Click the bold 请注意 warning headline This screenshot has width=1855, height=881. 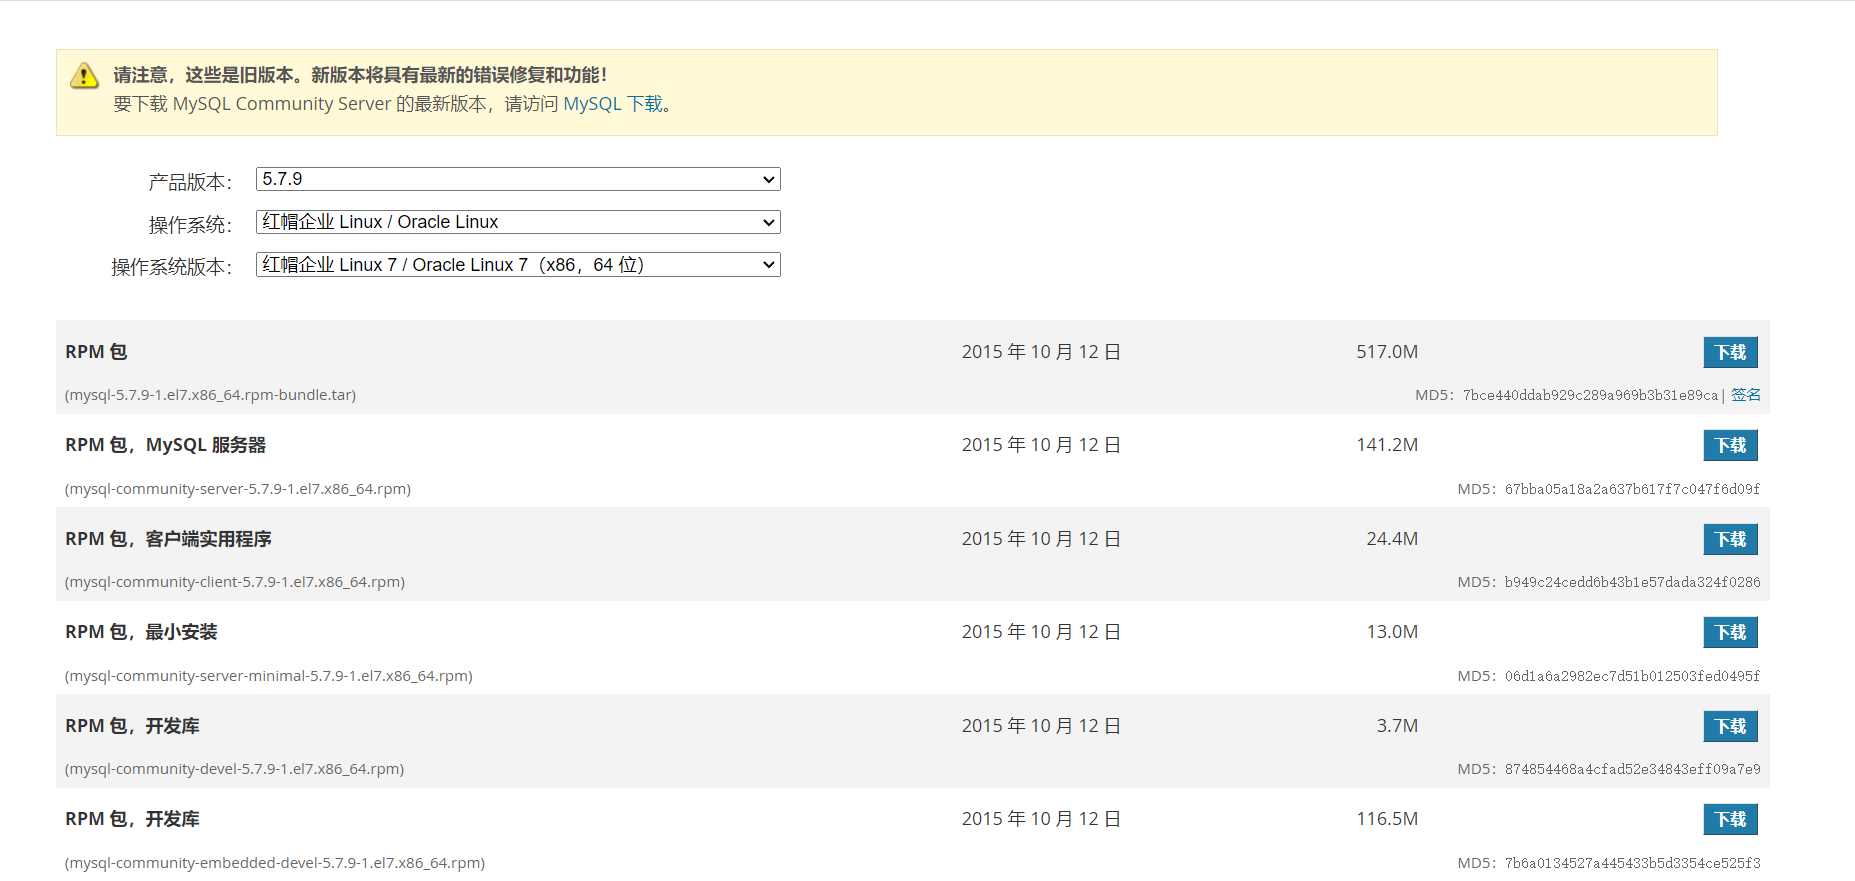360,75
